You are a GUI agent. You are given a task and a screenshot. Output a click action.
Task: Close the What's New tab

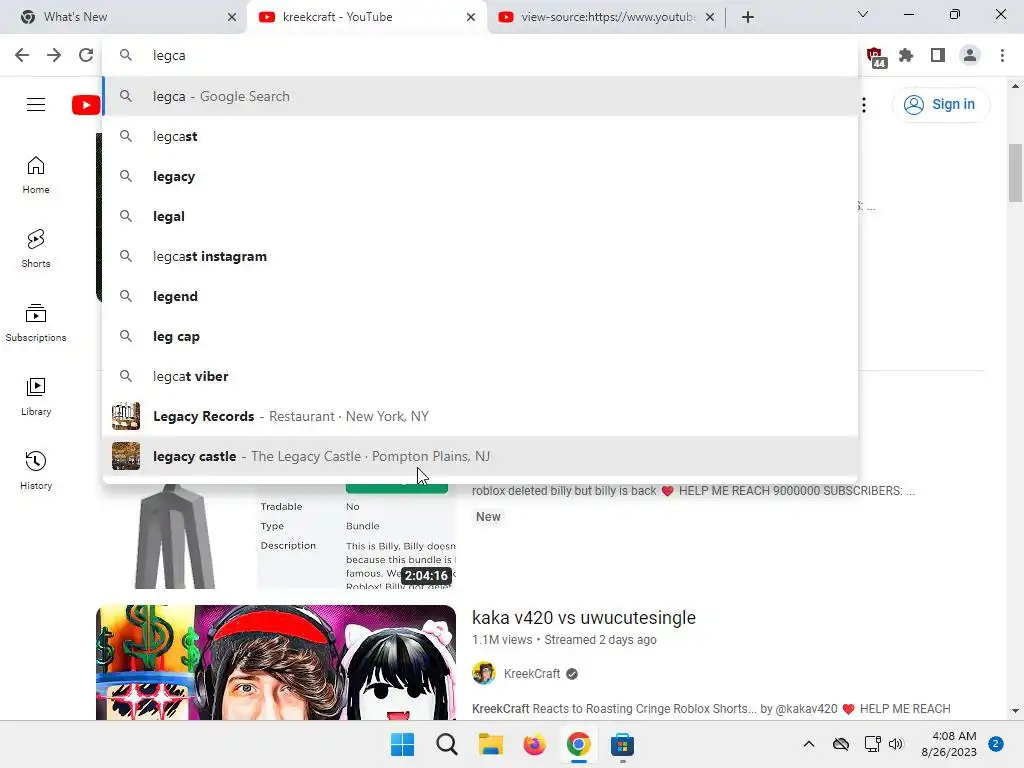click(232, 17)
